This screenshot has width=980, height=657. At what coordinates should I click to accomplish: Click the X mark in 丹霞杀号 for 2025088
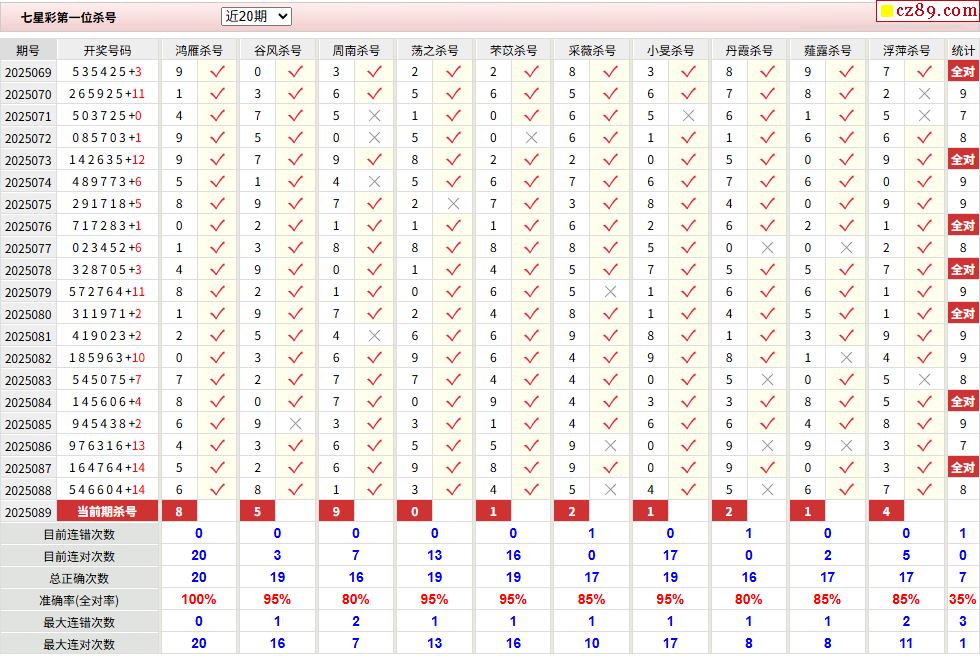point(768,489)
